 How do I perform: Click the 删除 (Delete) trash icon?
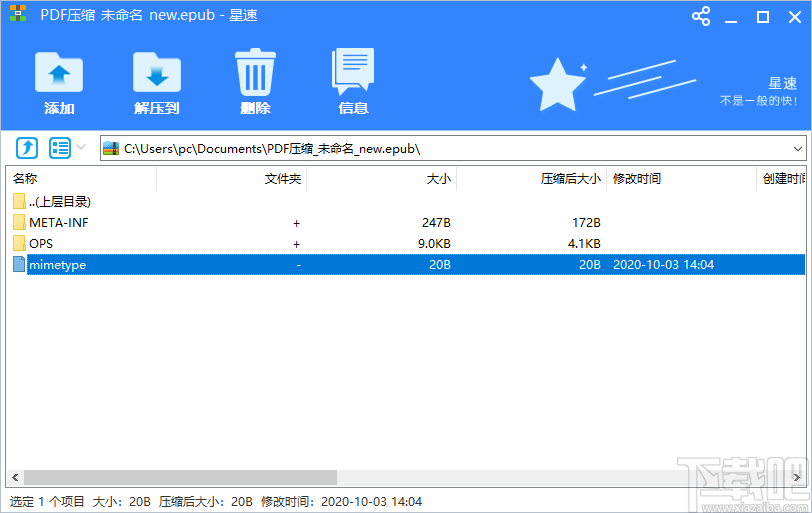(x=255, y=72)
